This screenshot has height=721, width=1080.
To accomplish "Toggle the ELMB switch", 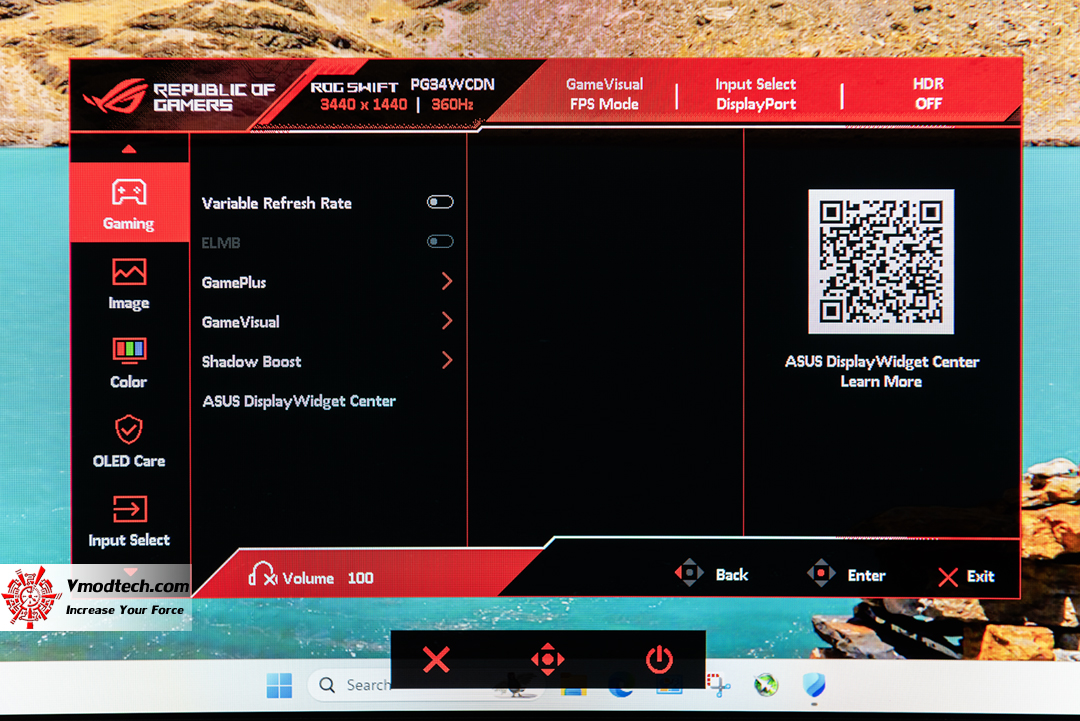I will [440, 242].
